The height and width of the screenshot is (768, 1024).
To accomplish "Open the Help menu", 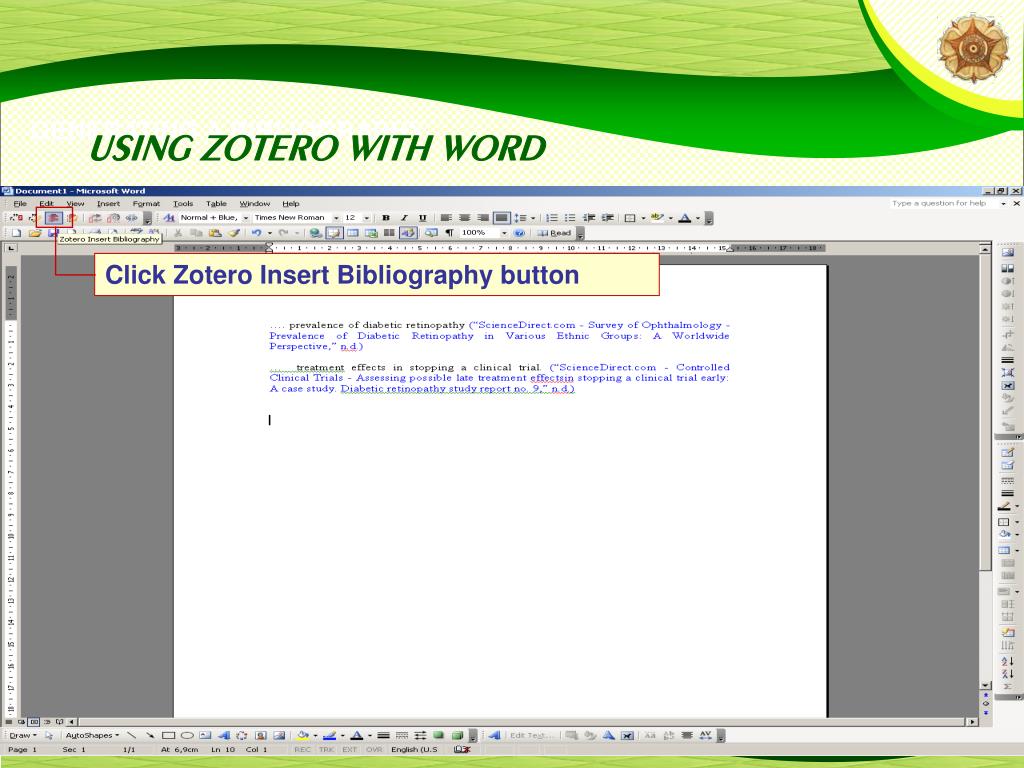I will (291, 204).
